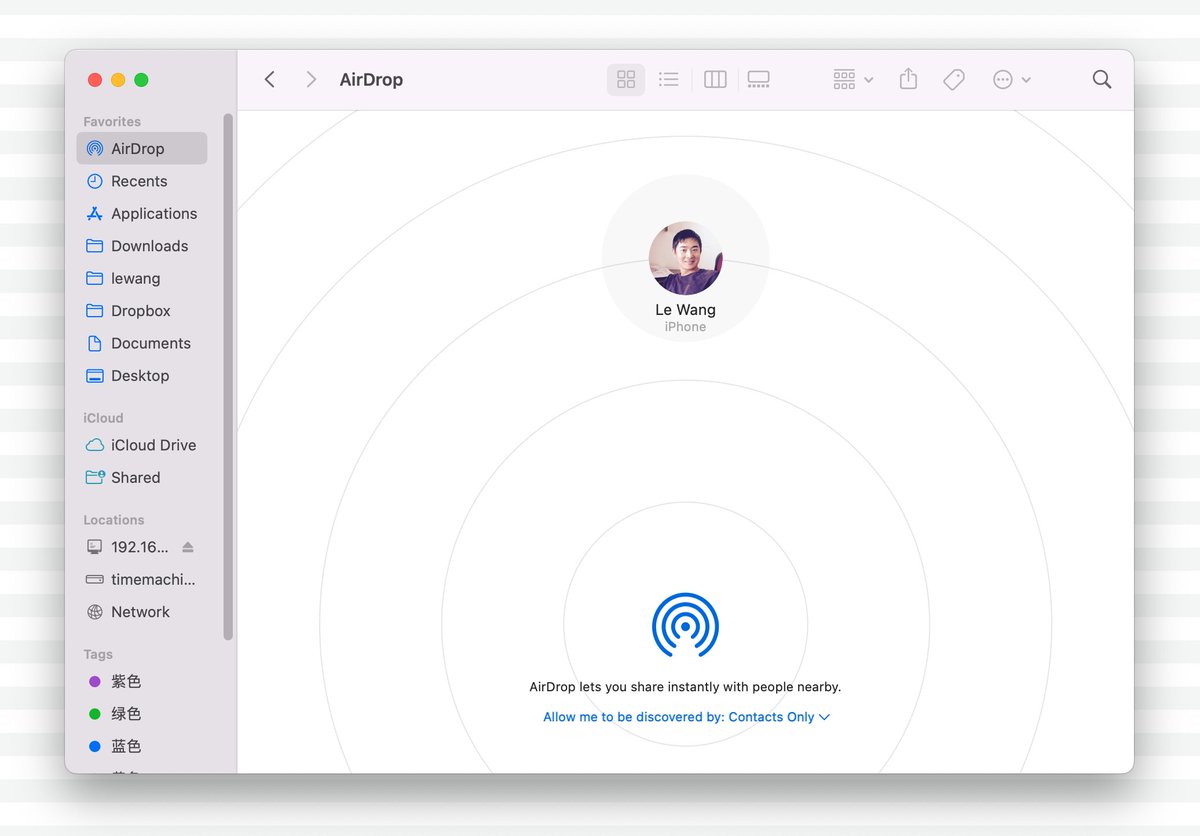Click the Edit Tags toolbar icon

pos(954,79)
